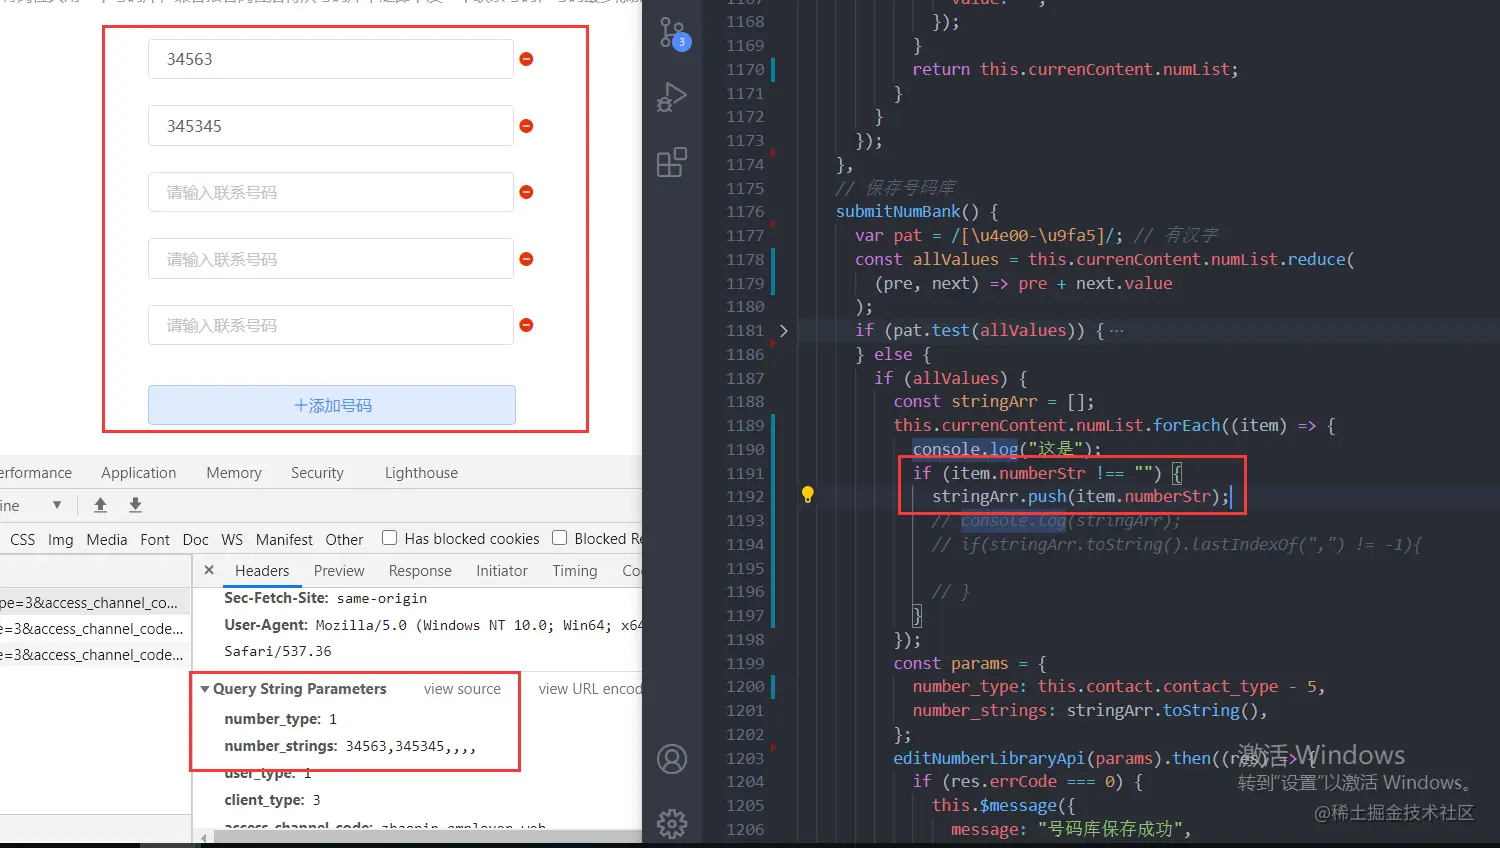Click the view URL encoded link
This screenshot has height=848, width=1500.
coord(590,689)
